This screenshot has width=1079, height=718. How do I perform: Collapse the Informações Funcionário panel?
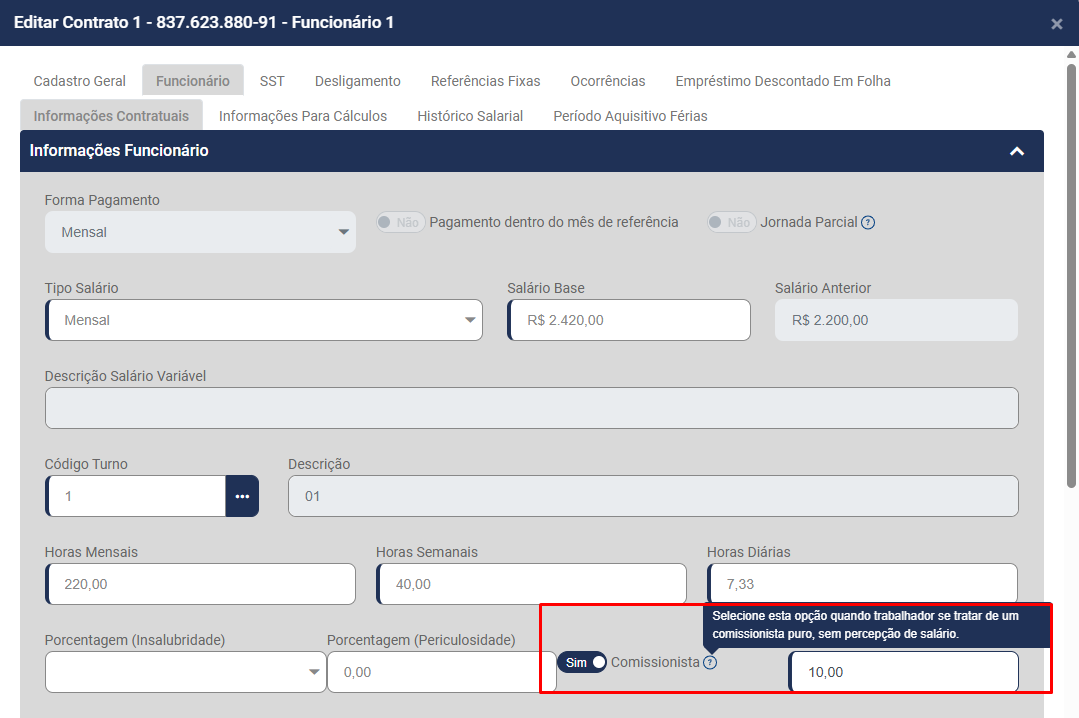coord(1017,151)
